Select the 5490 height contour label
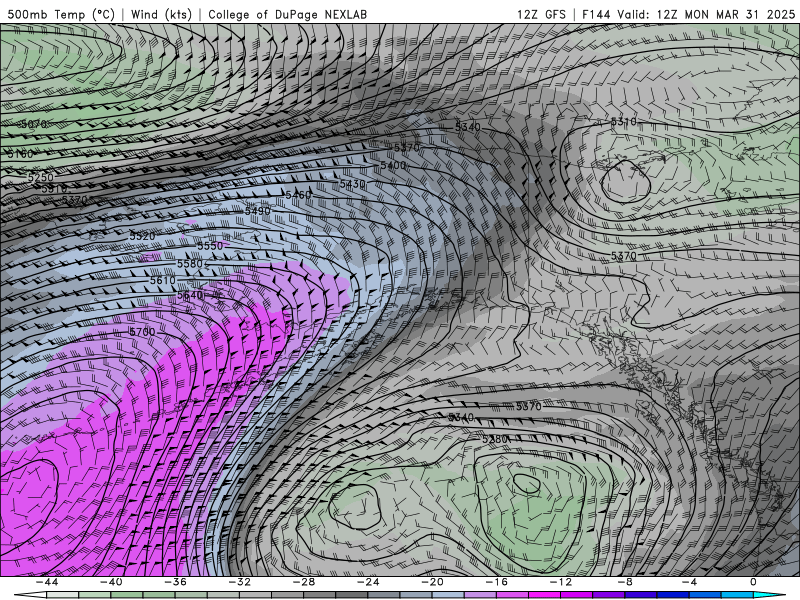Screen dimensions: 800x600 (258, 211)
